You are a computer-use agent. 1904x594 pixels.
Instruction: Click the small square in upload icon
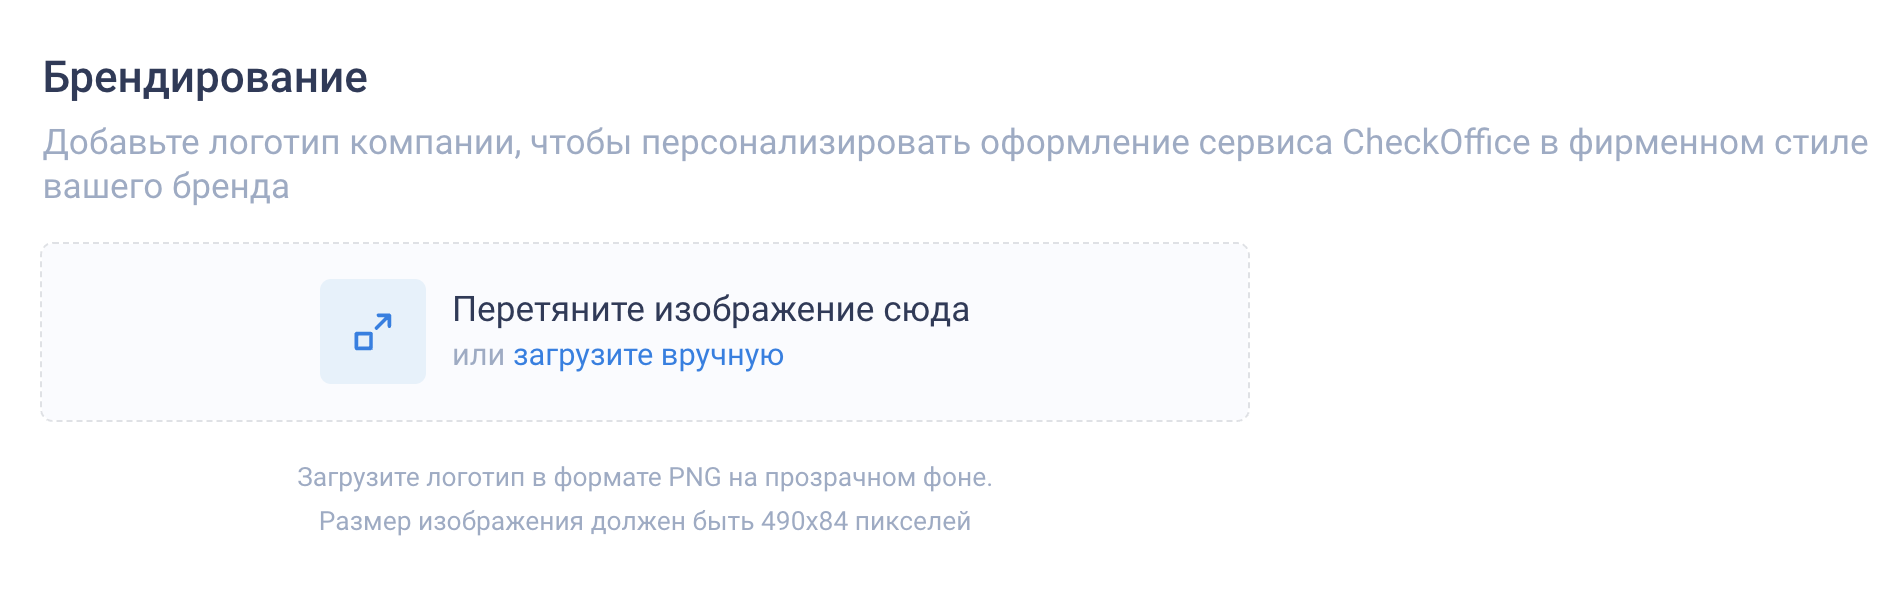364,341
